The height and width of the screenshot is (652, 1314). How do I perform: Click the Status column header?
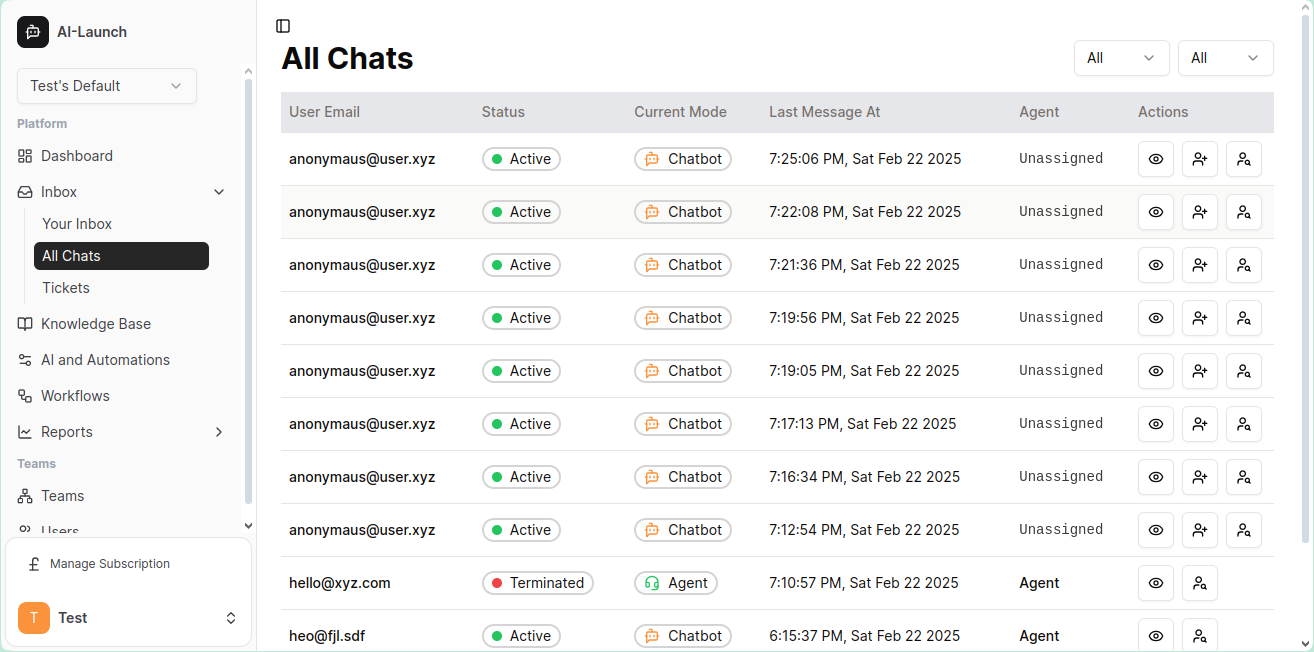tap(503, 112)
